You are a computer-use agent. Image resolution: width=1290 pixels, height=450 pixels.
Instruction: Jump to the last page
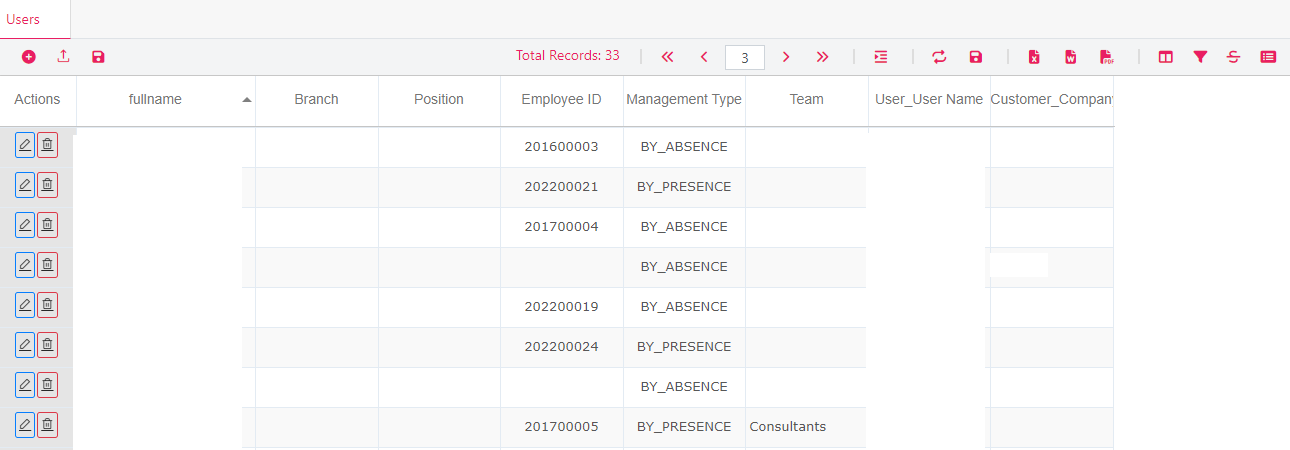[x=822, y=57]
